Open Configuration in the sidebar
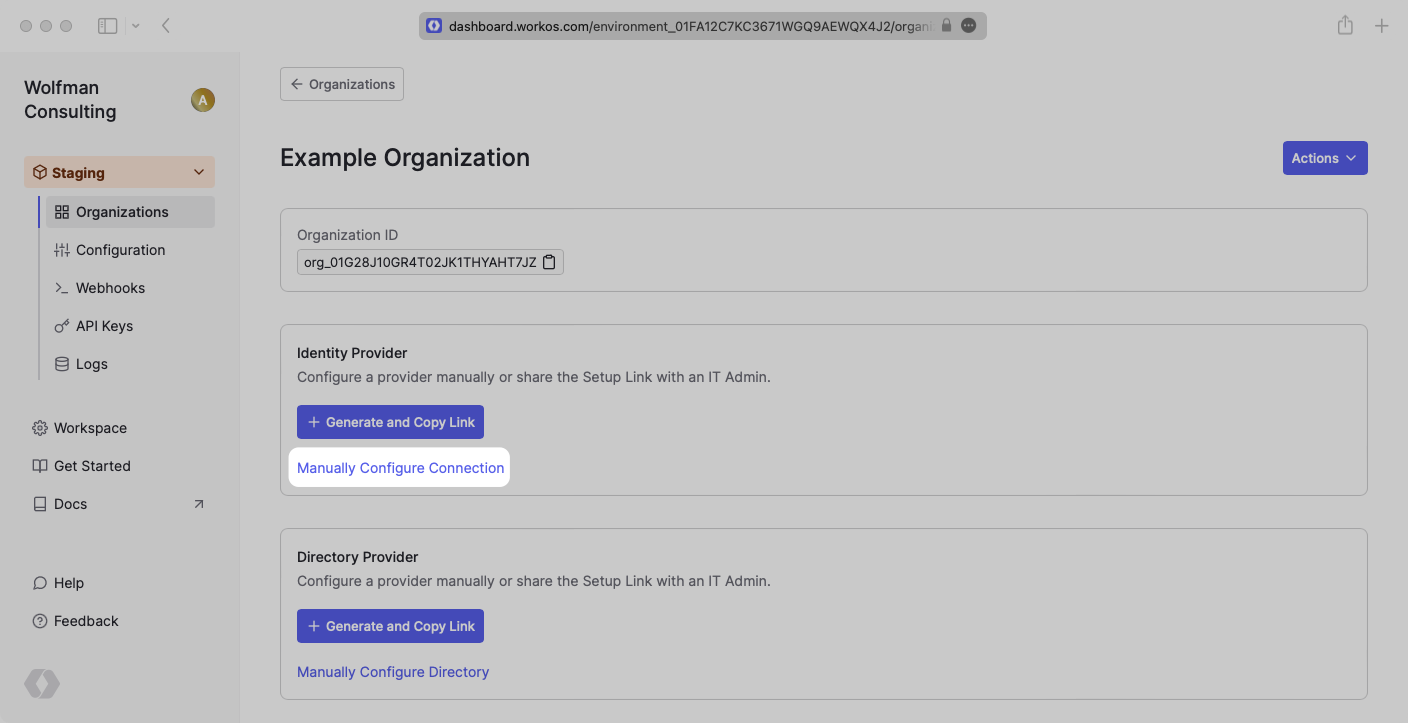 click(120, 250)
